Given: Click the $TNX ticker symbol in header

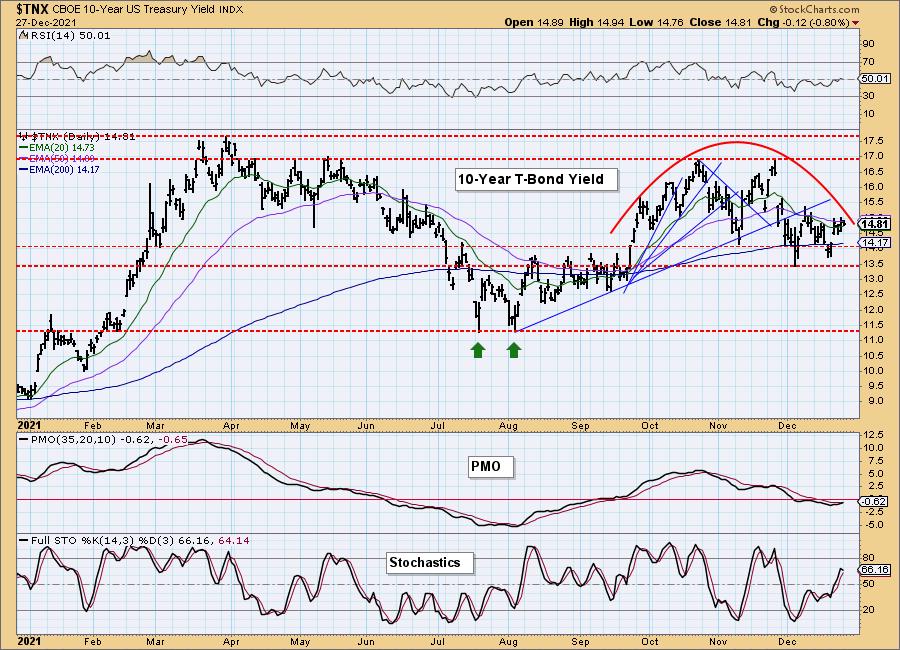Looking at the screenshot, I should pos(33,9).
